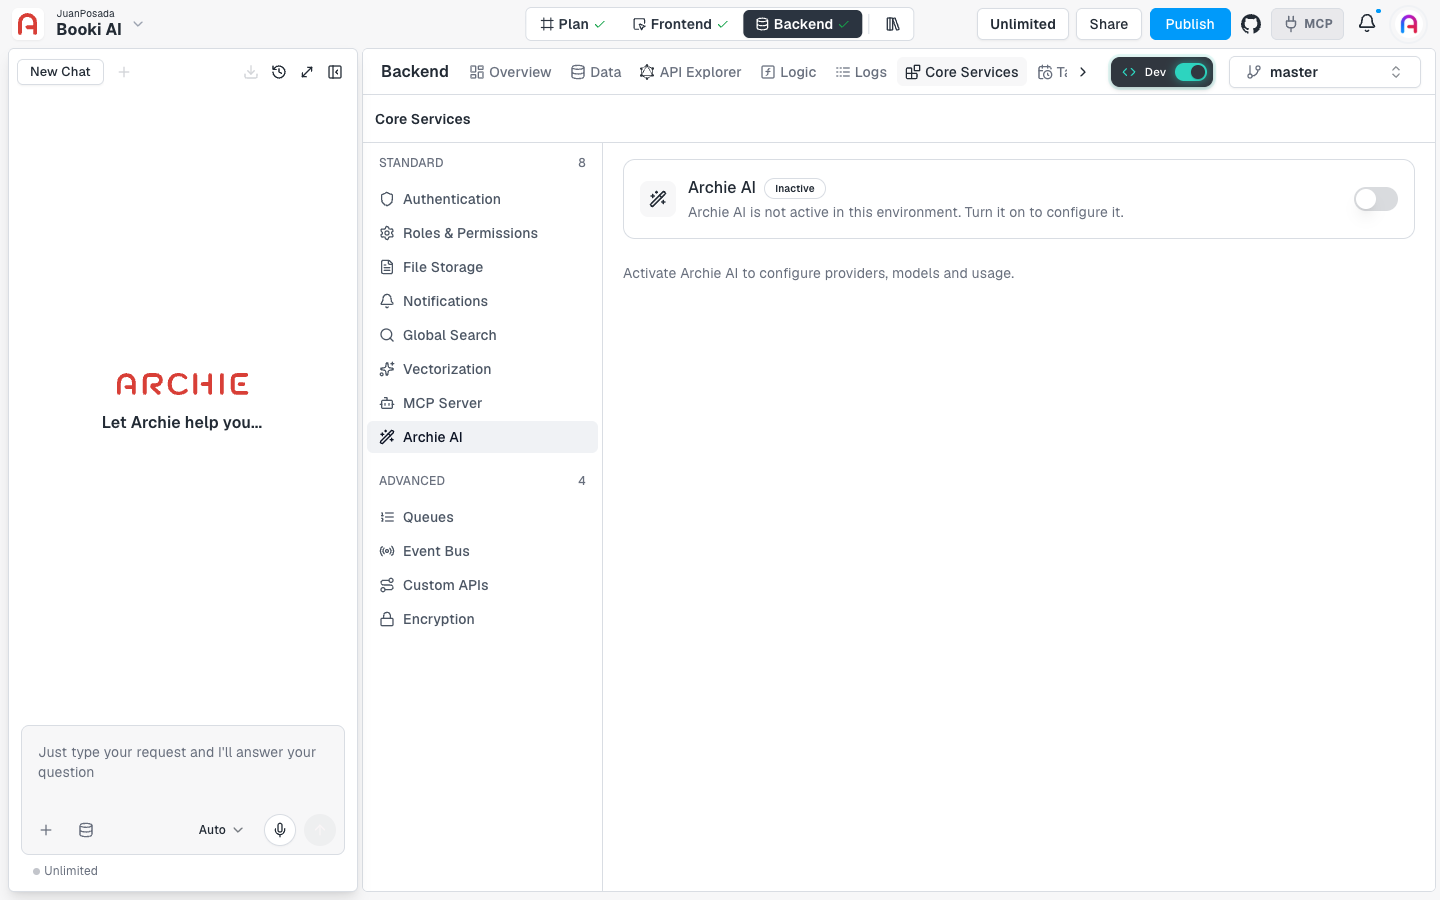Open the library books icon
Viewport: 1440px width, 900px height.
[x=893, y=24]
